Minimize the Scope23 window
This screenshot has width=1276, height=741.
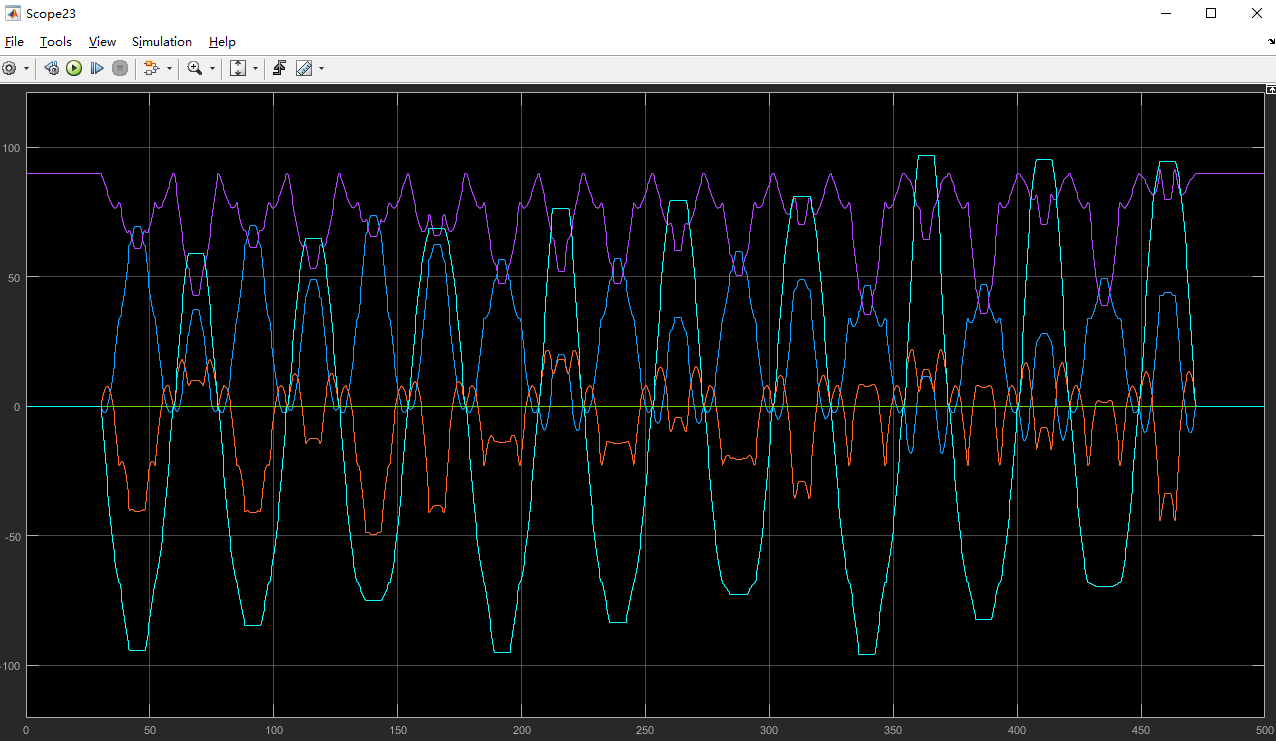(x=1166, y=14)
